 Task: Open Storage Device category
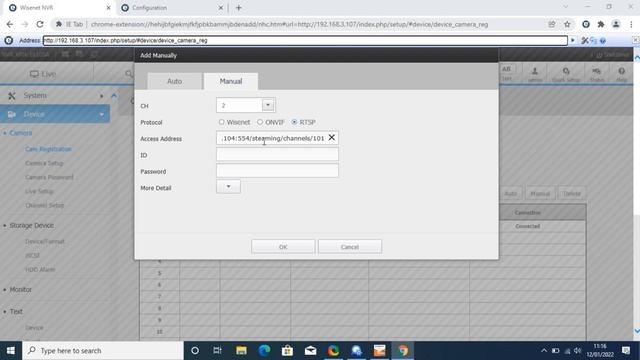point(31,225)
